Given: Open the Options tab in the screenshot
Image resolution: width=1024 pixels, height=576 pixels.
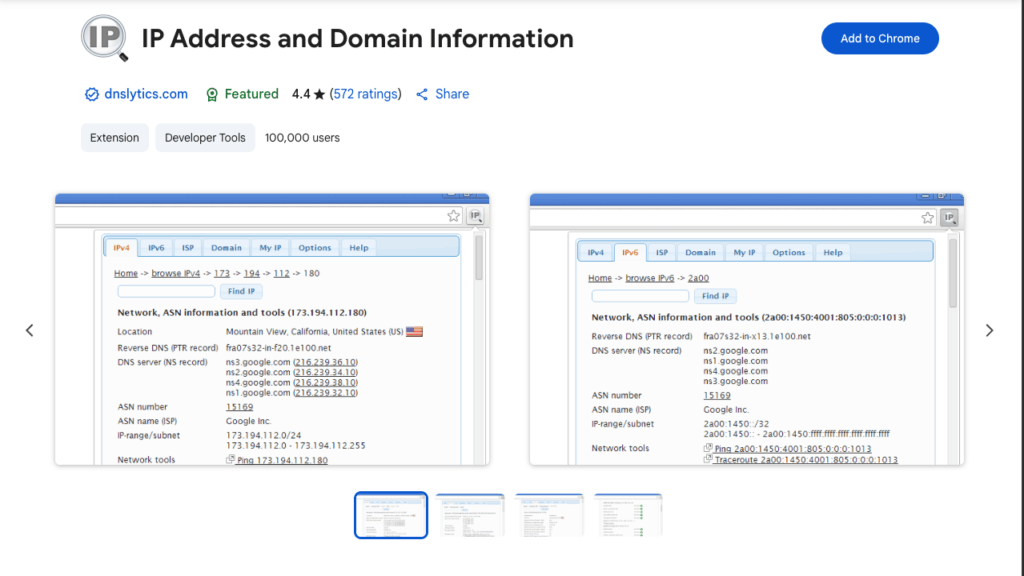Looking at the screenshot, I should 315,247.
